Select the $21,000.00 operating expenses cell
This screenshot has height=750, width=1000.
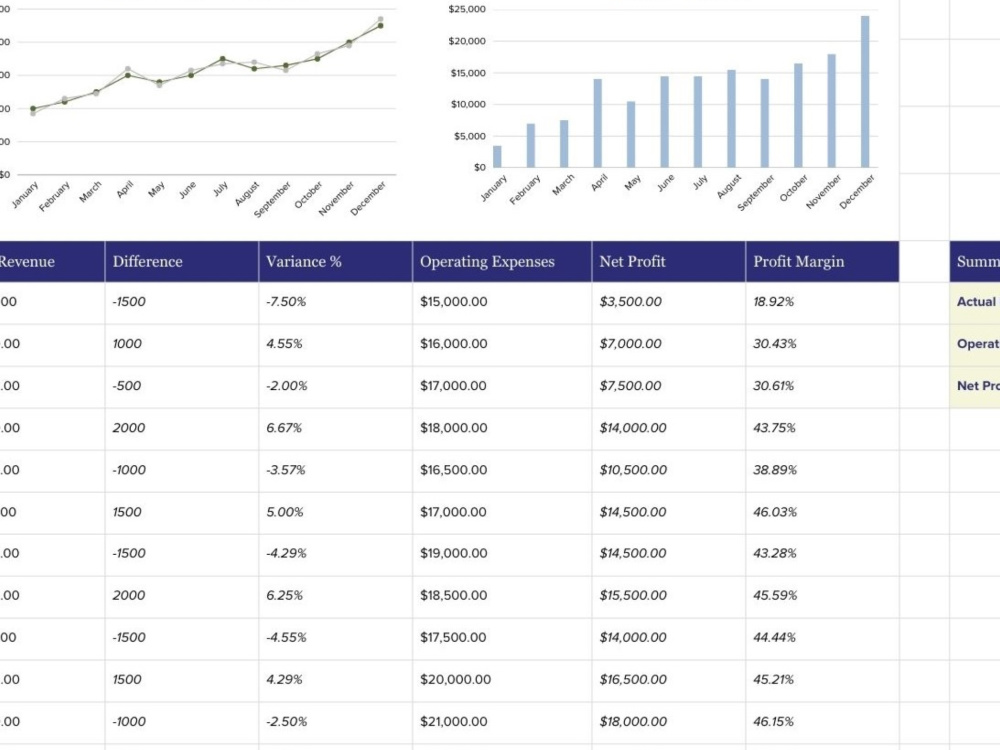pyautogui.click(x=502, y=722)
